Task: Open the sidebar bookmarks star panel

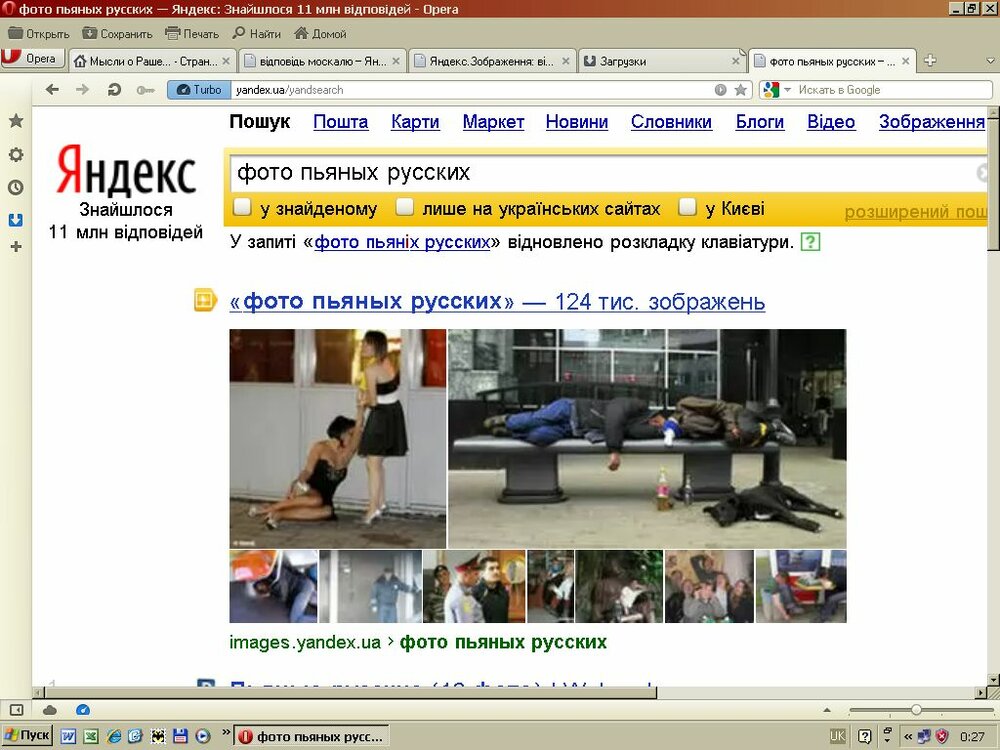Action: 16,121
